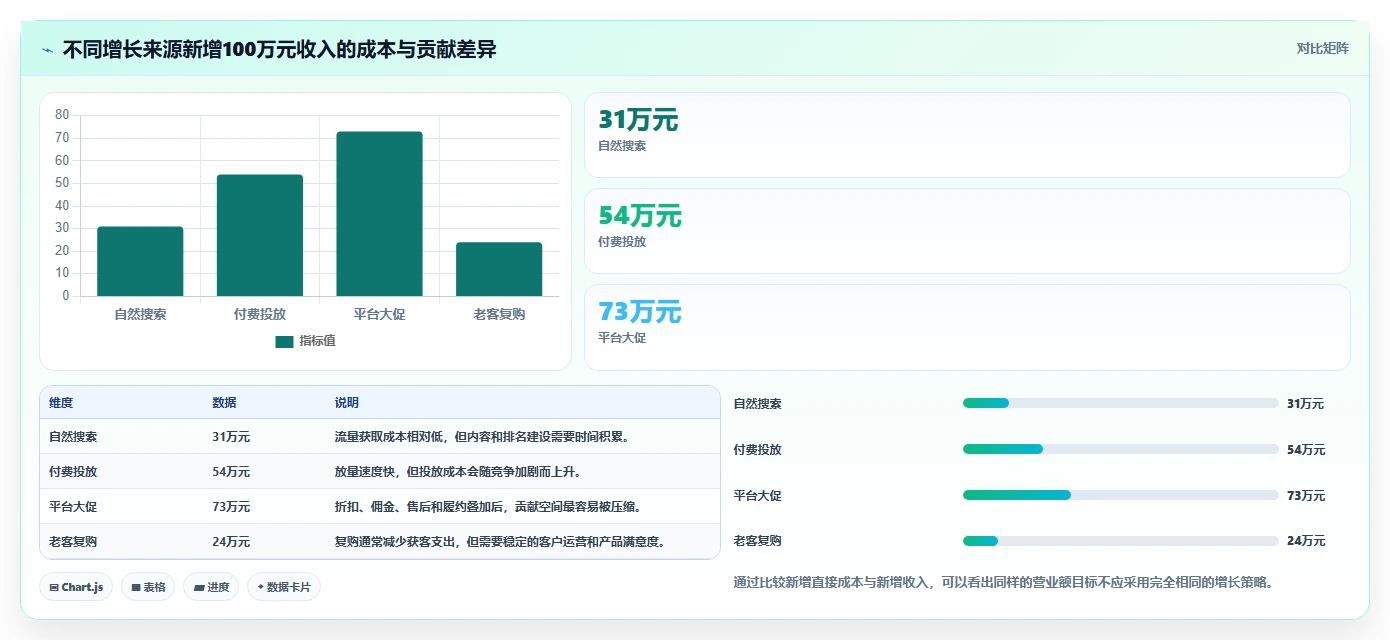Click the 平台大促 progress bar
Viewport: 1390px width, 640px height.
[1120, 495]
